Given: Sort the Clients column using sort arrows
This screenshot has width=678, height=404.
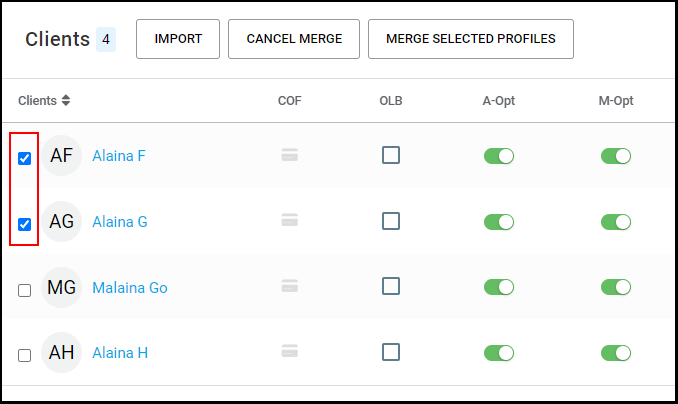Looking at the screenshot, I should point(66,100).
